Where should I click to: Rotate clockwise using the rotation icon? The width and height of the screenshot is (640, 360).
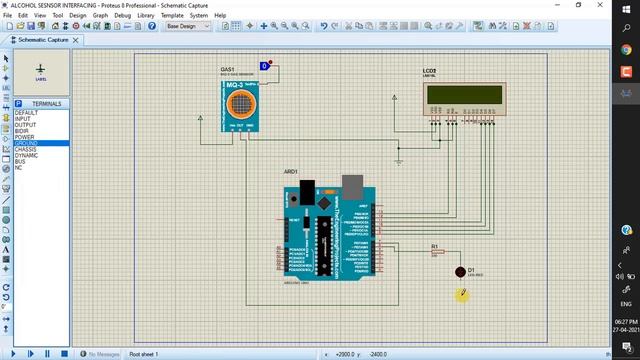6,287
